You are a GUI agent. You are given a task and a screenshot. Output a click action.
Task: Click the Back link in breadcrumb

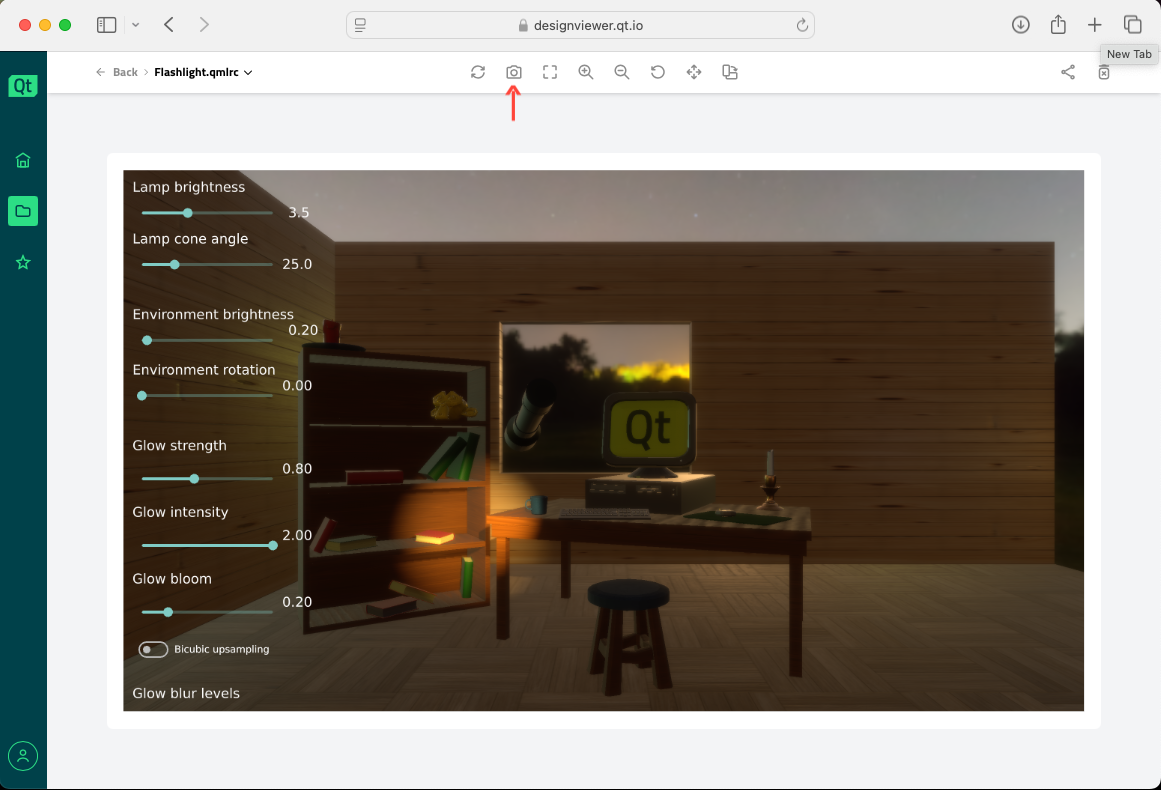coord(125,72)
